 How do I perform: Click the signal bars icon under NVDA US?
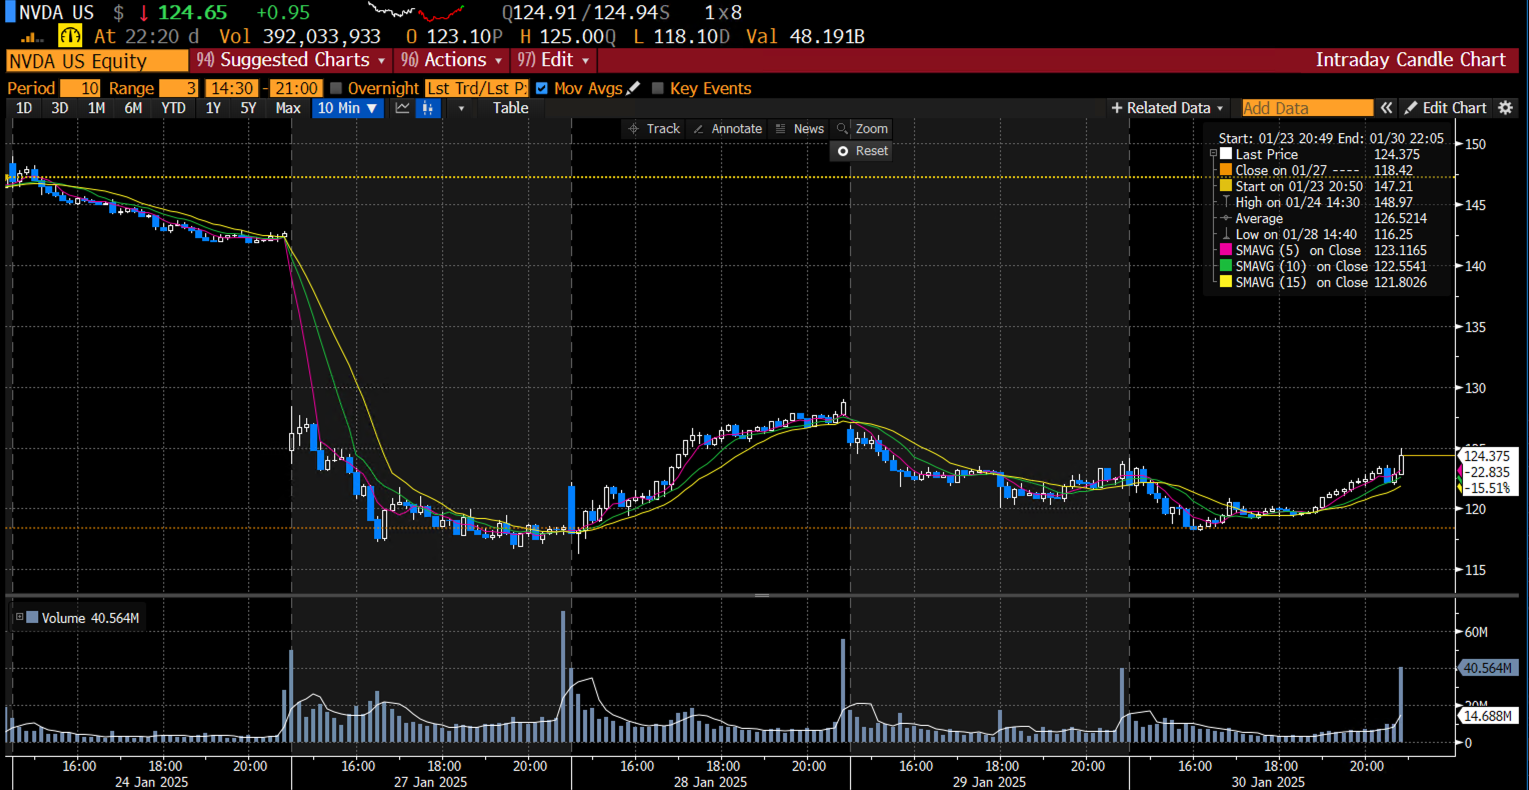(x=31, y=37)
